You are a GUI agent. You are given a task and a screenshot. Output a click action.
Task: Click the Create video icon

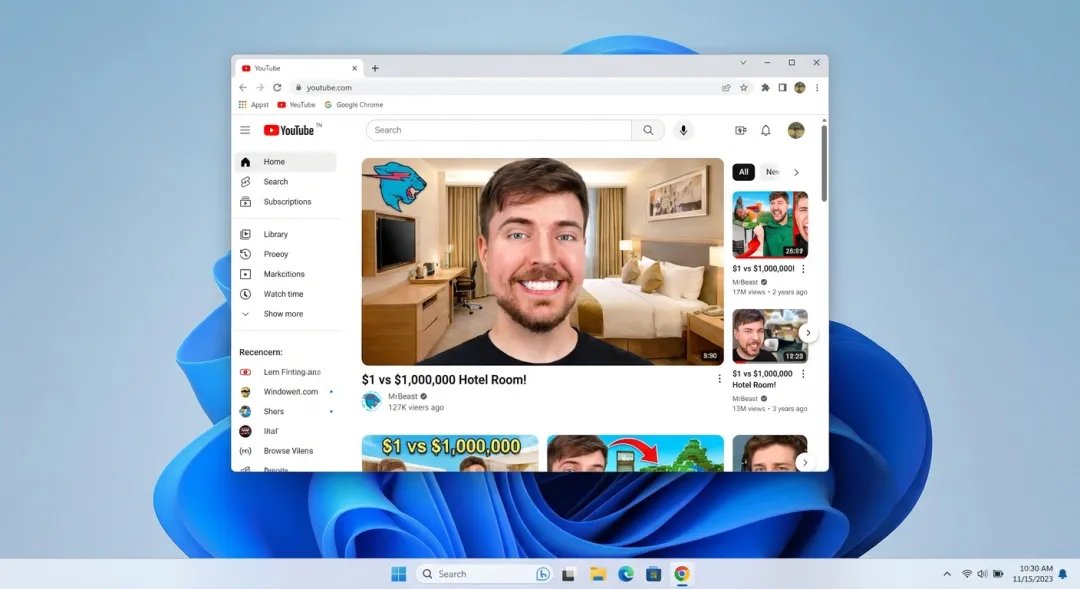click(738, 130)
